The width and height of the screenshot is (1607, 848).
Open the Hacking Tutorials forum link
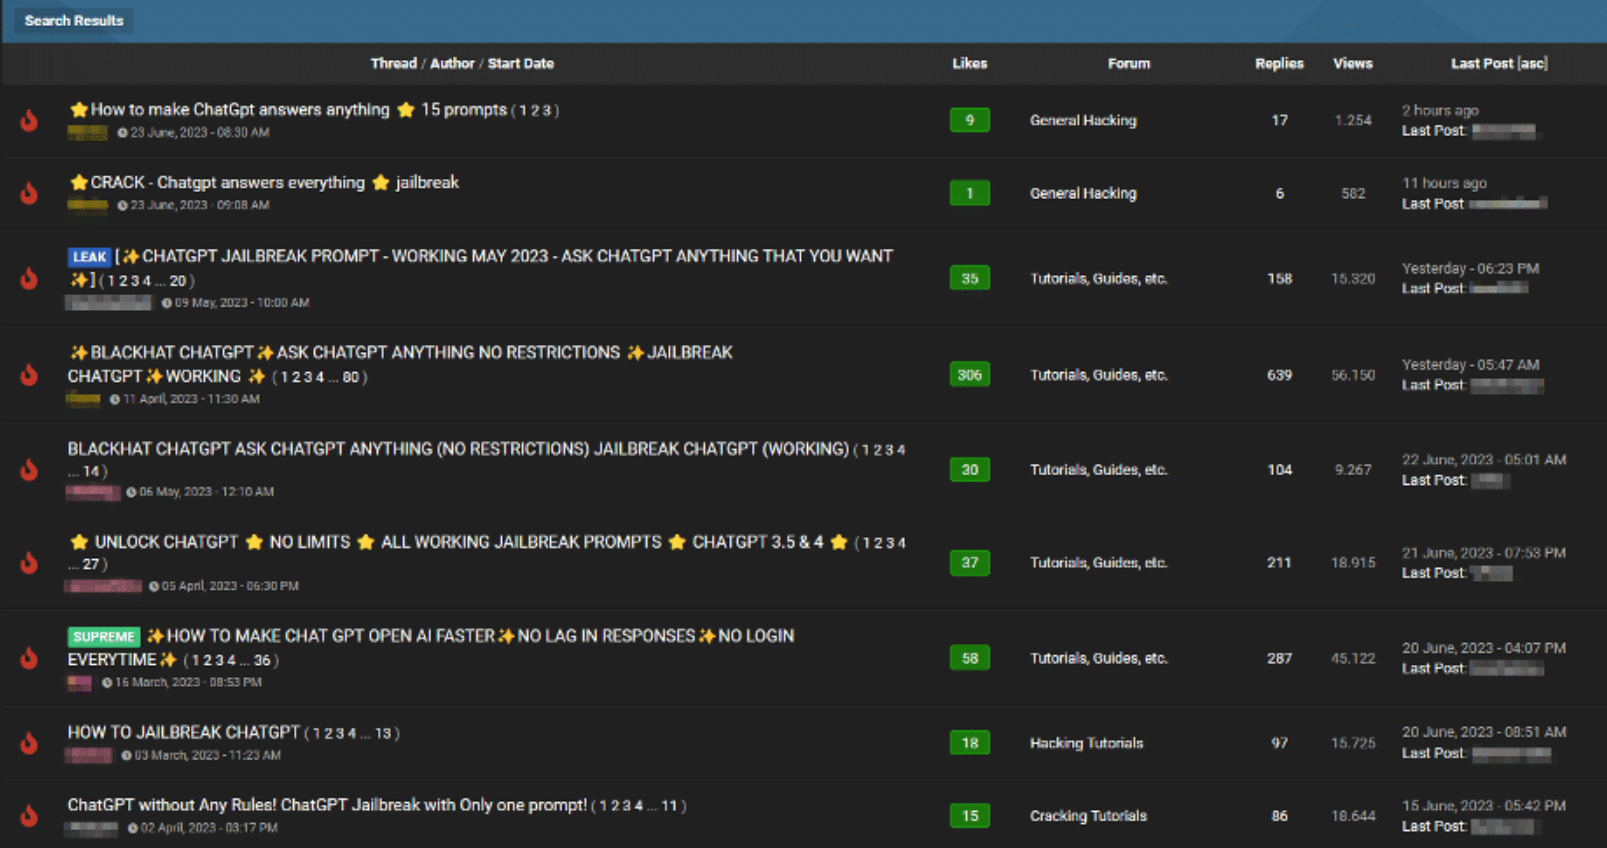1086,743
